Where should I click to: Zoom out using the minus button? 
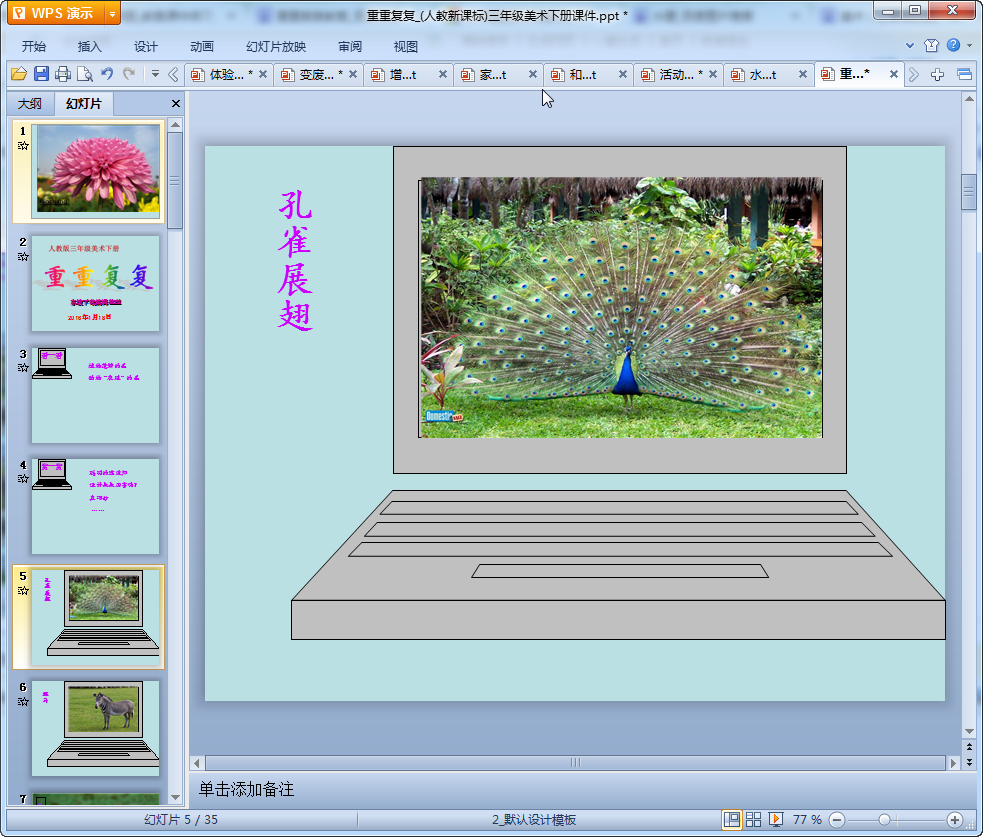[837, 819]
